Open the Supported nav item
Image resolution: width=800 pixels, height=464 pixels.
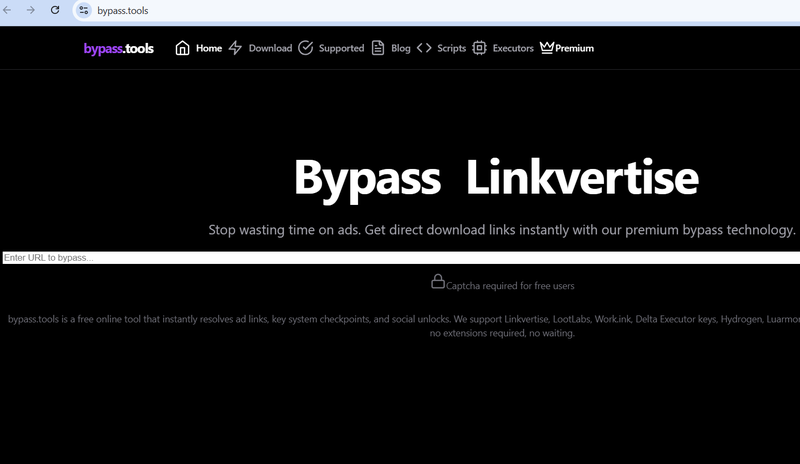(x=341, y=48)
